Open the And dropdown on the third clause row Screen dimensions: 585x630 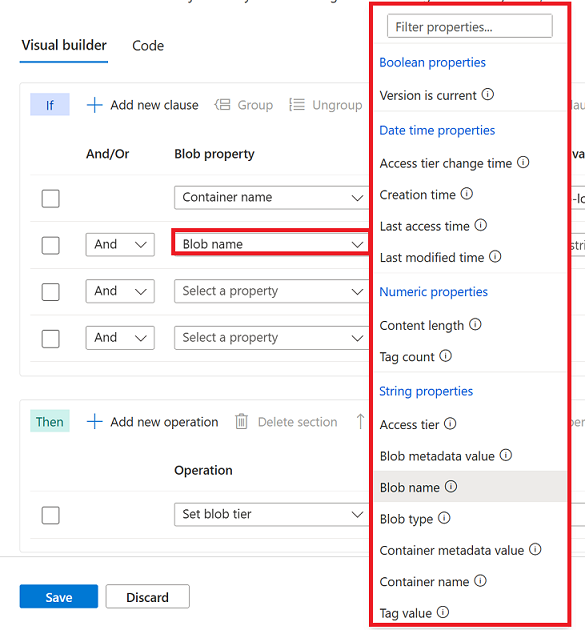pyautogui.click(x=120, y=291)
